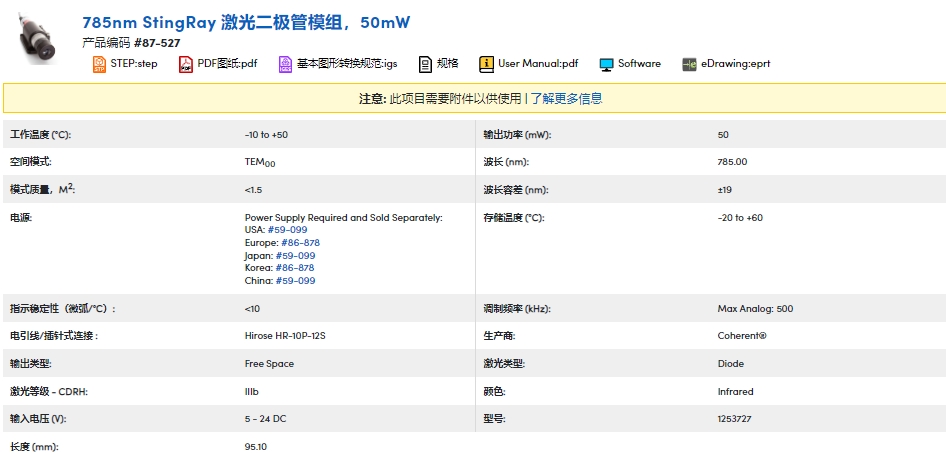Open the USA power supply #59-099 link

coord(287,230)
